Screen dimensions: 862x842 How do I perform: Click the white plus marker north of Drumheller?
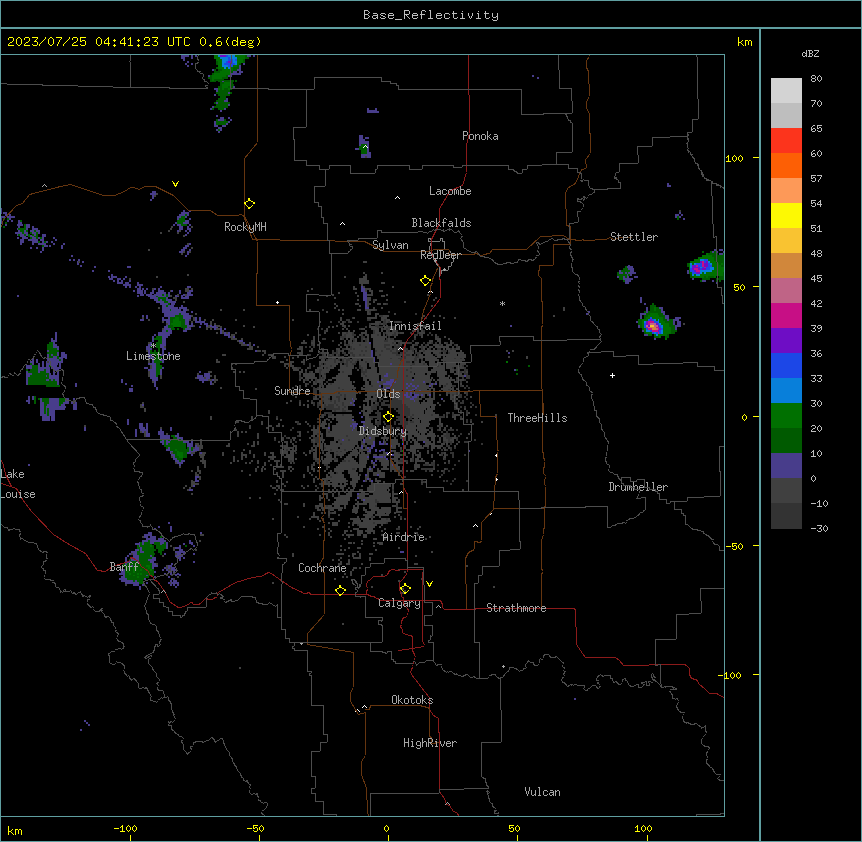point(612,375)
